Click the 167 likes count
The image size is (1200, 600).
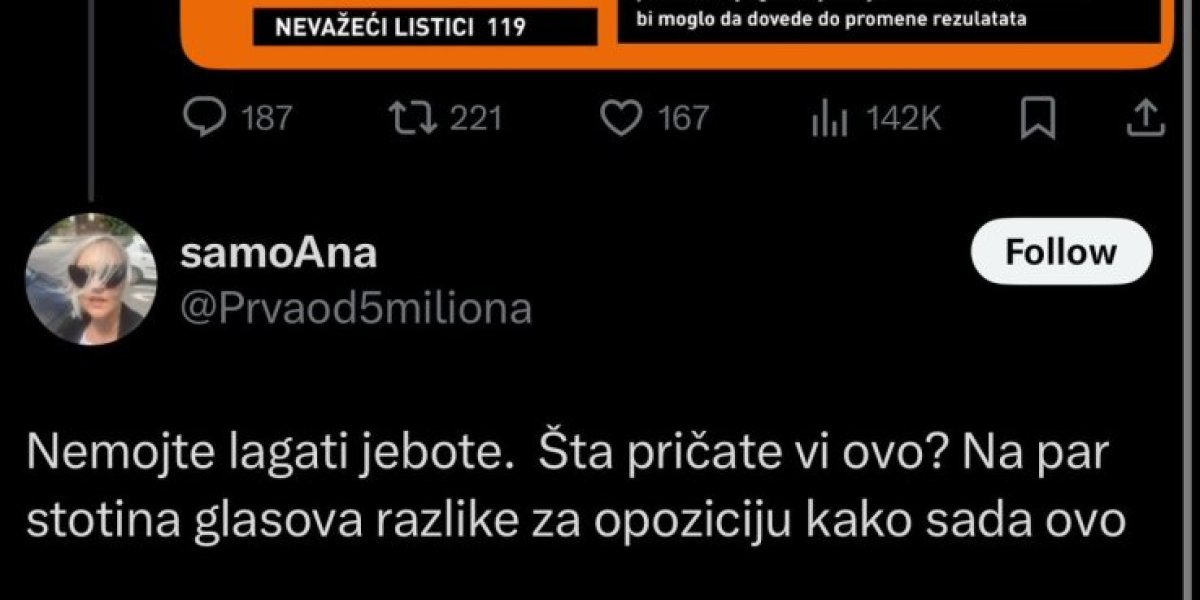(x=683, y=120)
